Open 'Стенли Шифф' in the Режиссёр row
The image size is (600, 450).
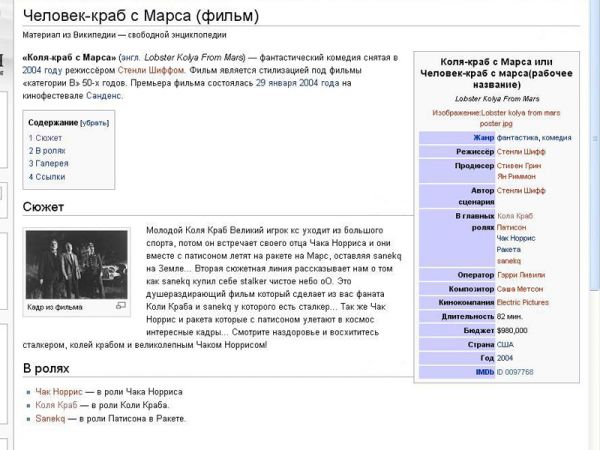click(x=521, y=152)
